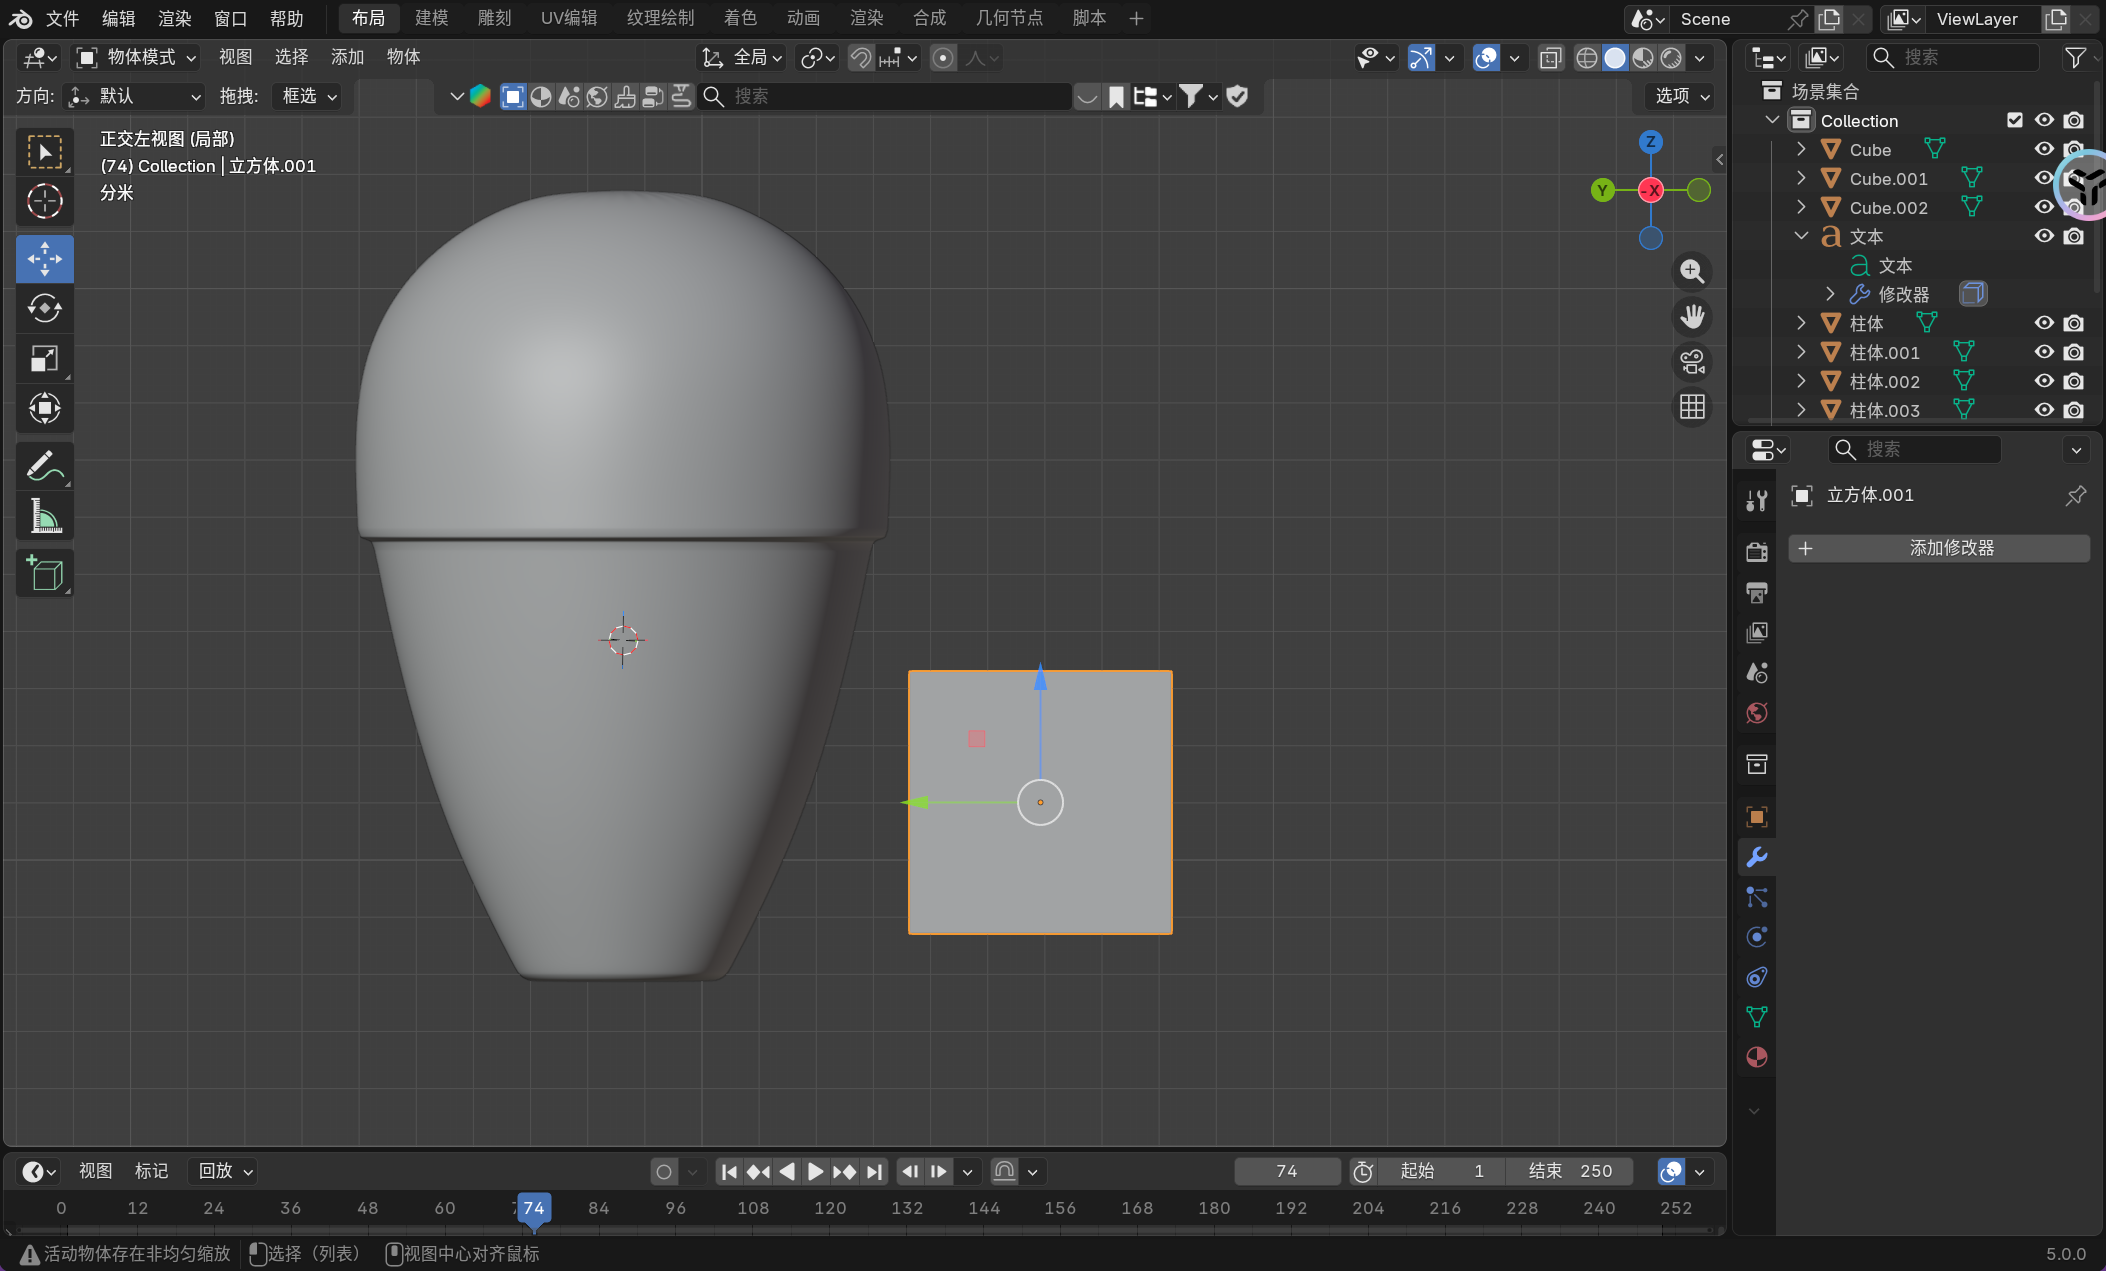Click the frame 74 playhead marker
2106x1271 pixels.
click(x=534, y=1208)
